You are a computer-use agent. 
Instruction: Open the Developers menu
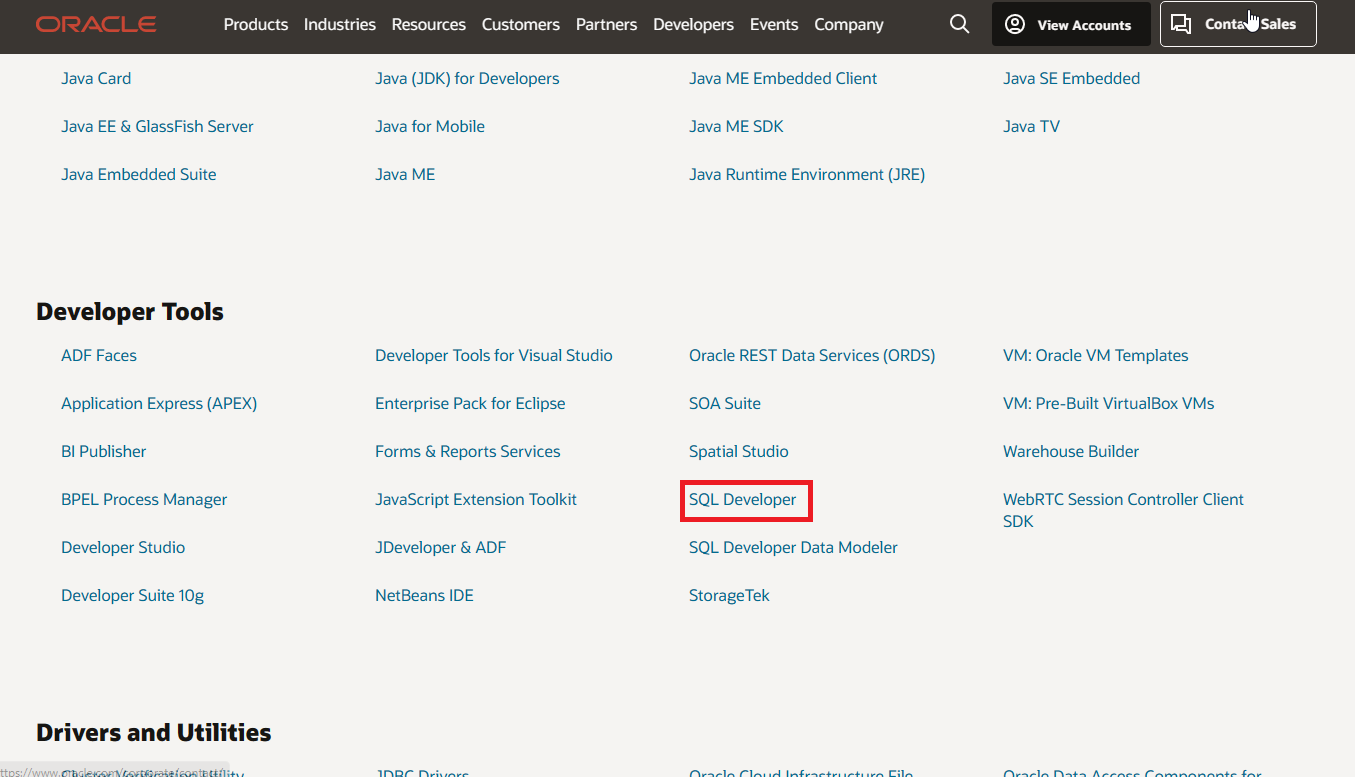[693, 24]
